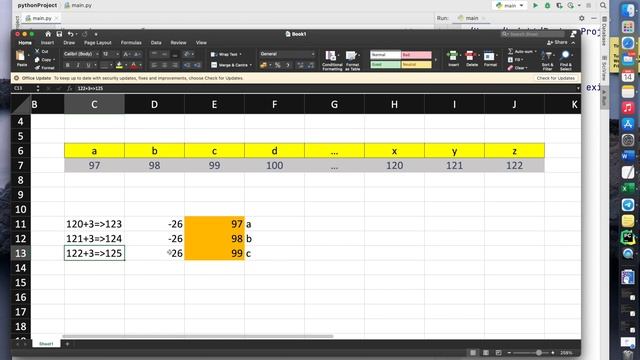Click Check for Updates button
Screen dimensions: 640x360
[x=556, y=78]
